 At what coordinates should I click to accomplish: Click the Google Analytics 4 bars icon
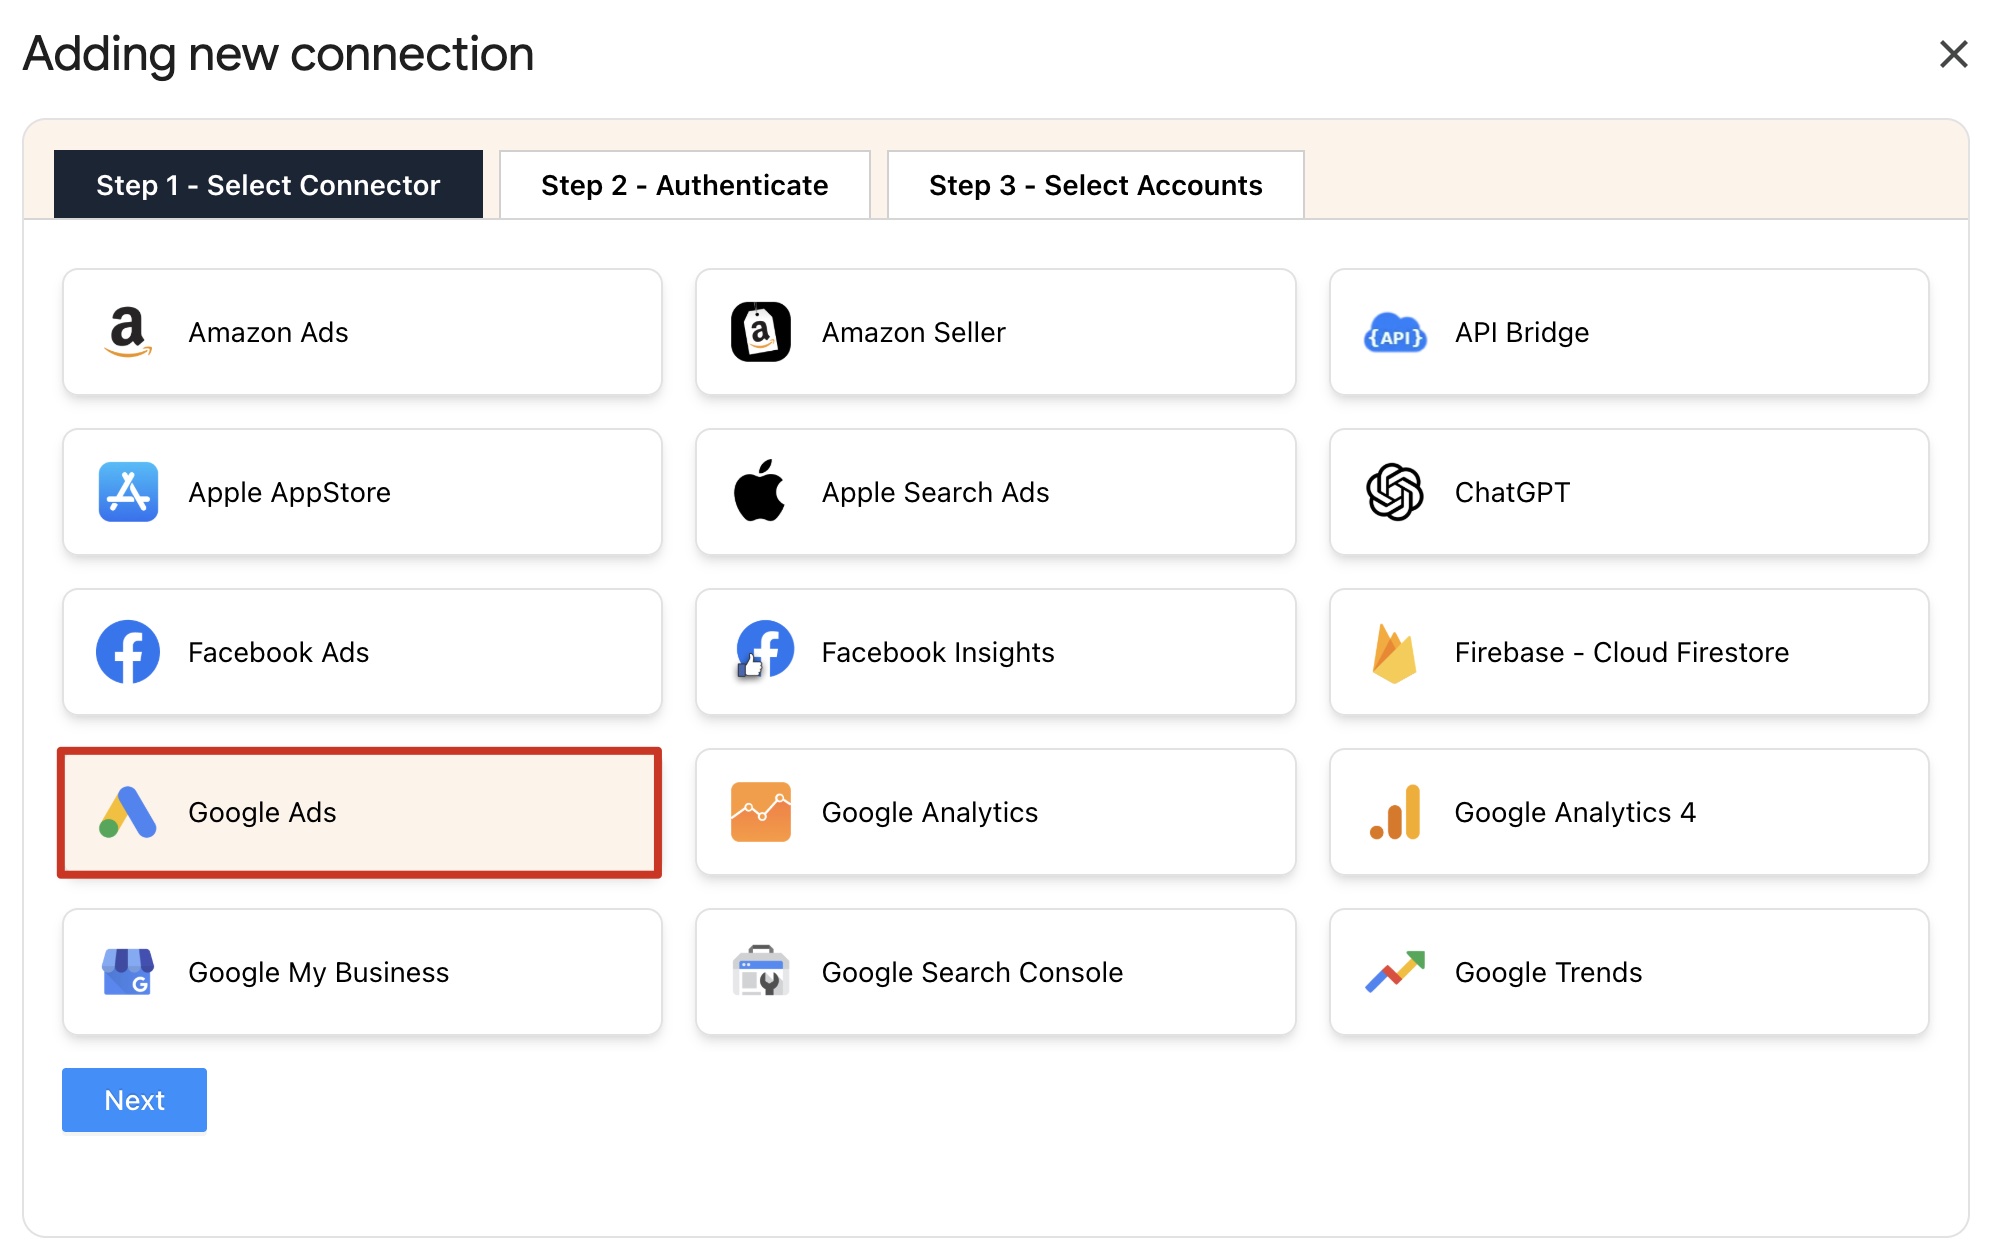pos(1396,812)
